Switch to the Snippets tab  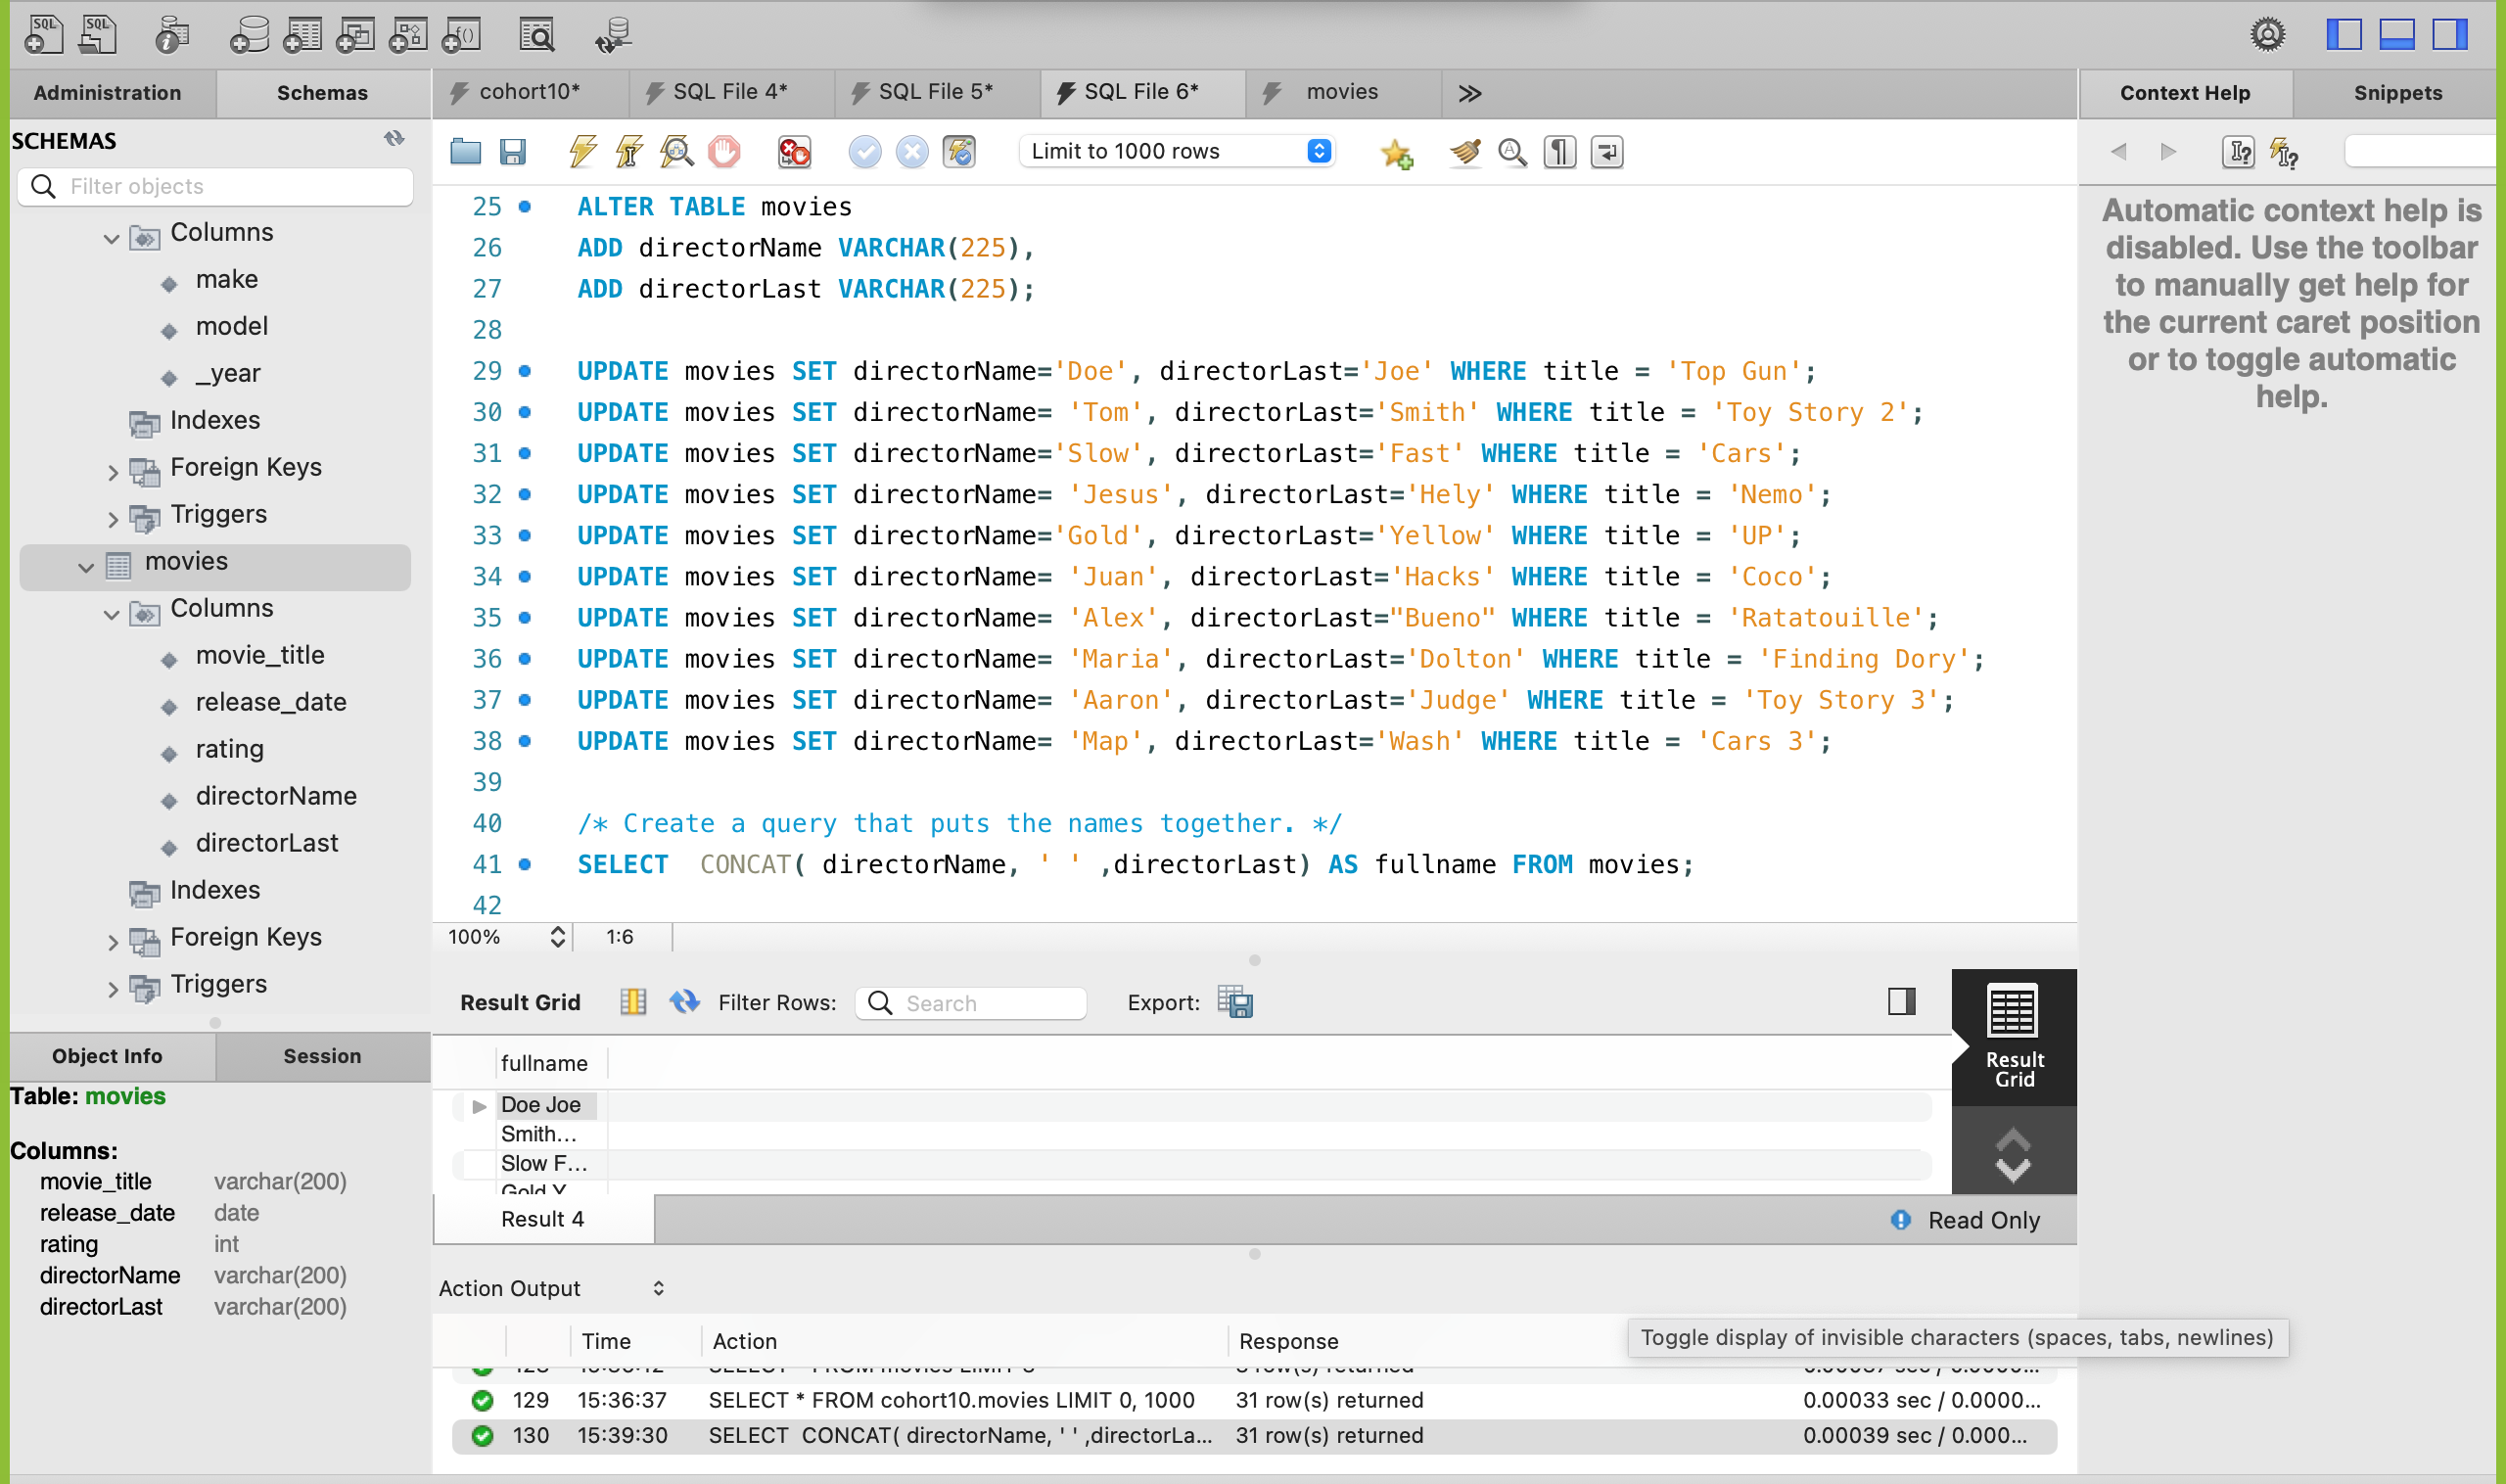coord(2397,93)
